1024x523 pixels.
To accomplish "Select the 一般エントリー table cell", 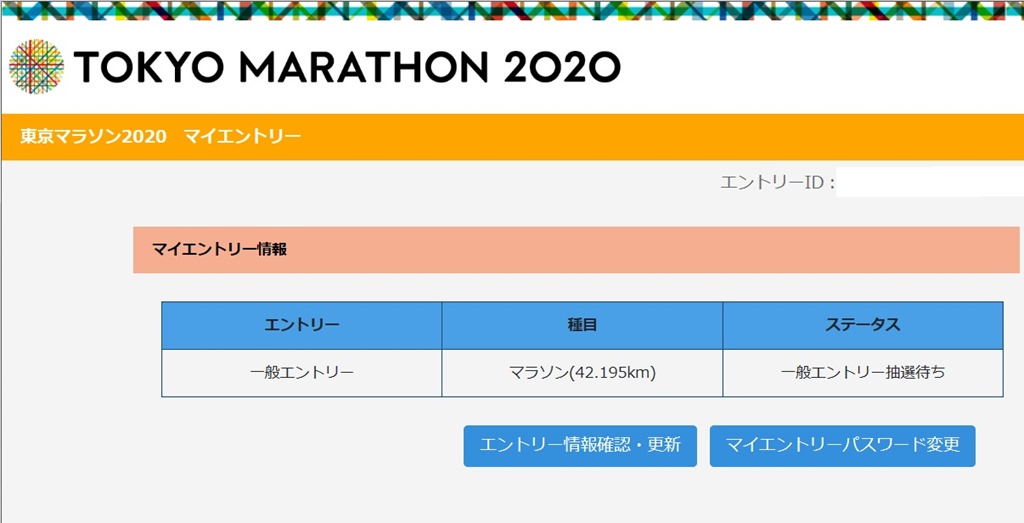I will click(x=302, y=373).
